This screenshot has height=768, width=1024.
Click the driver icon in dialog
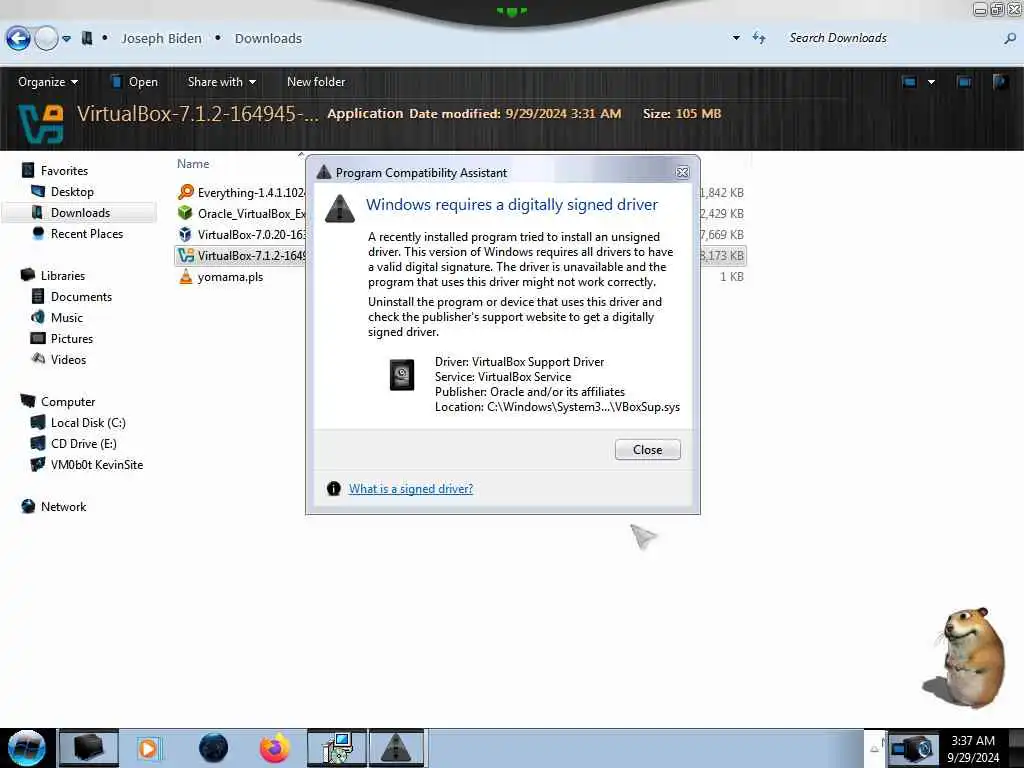402,375
